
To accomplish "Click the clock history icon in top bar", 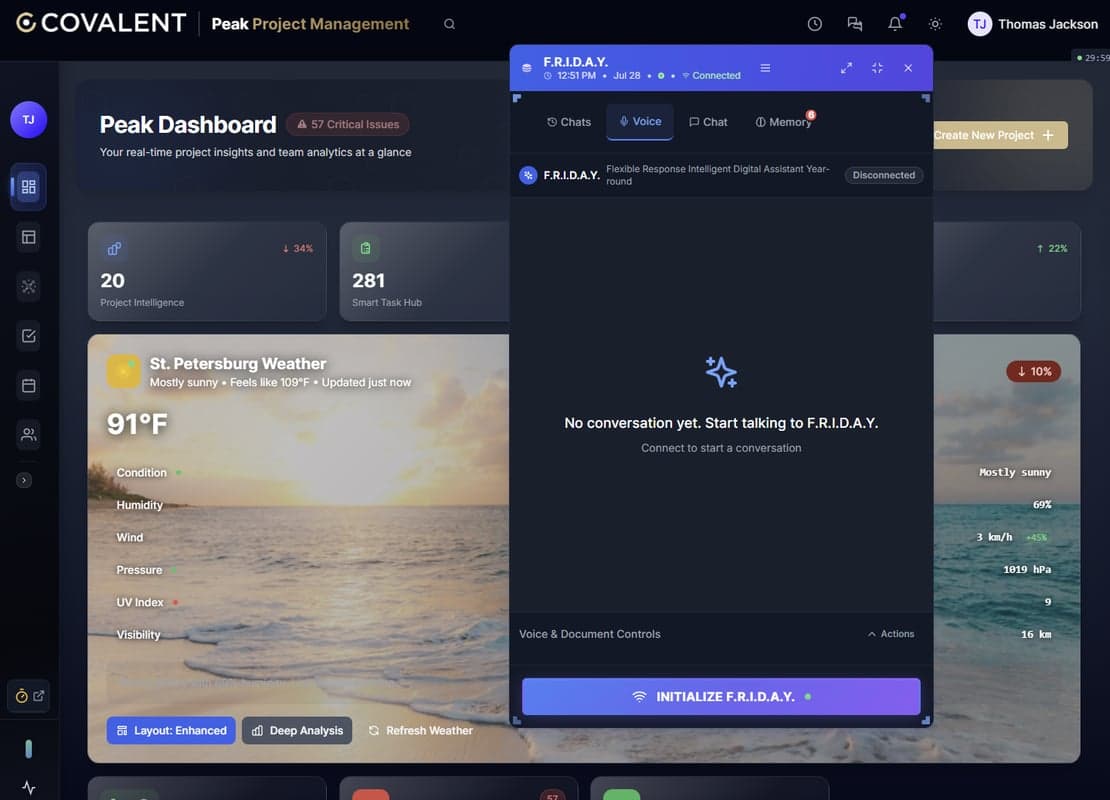I will point(815,24).
